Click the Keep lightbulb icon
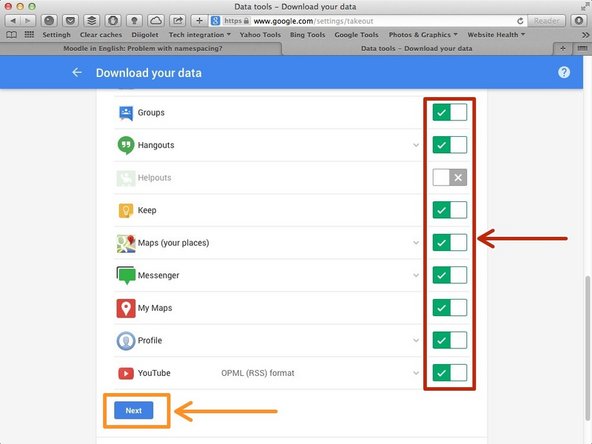This screenshot has height=444, width=592. (x=126, y=210)
